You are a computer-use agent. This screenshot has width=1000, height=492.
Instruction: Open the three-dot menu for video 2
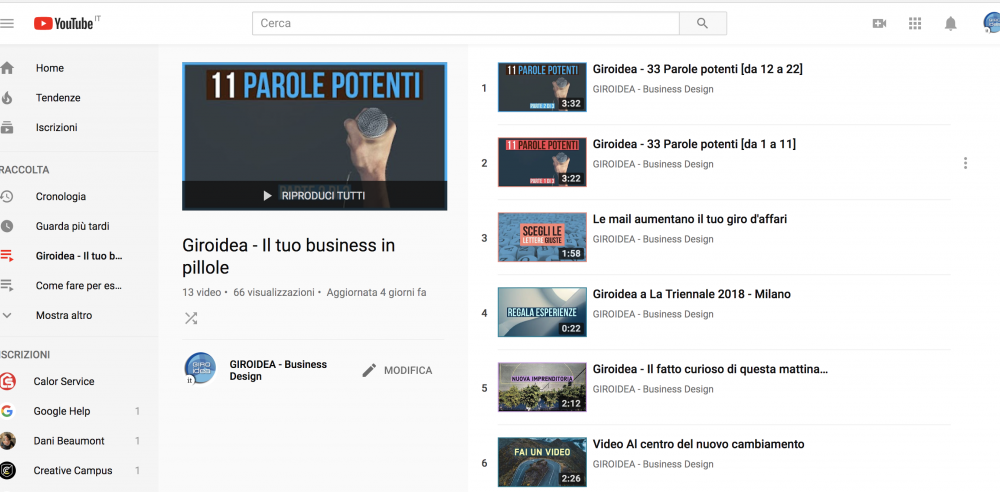[966, 163]
